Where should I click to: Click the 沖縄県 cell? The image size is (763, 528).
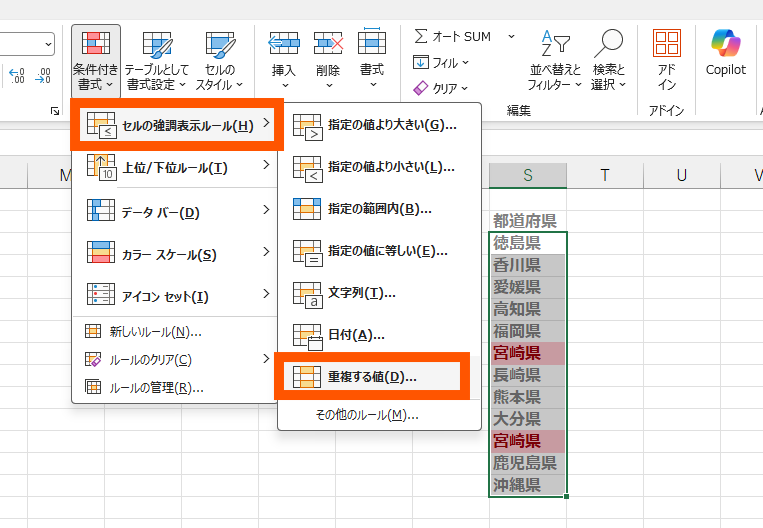tap(528, 485)
